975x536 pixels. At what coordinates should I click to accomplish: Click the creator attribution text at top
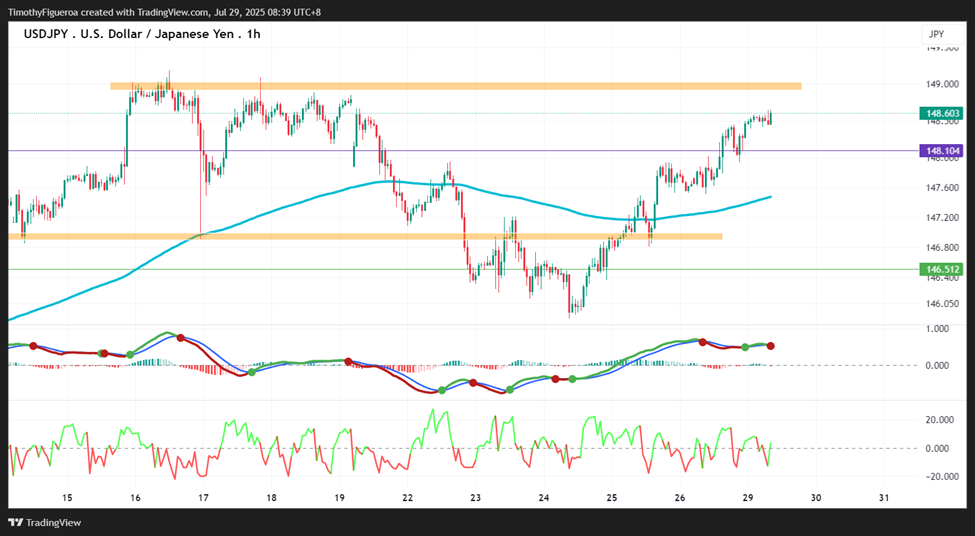164,12
